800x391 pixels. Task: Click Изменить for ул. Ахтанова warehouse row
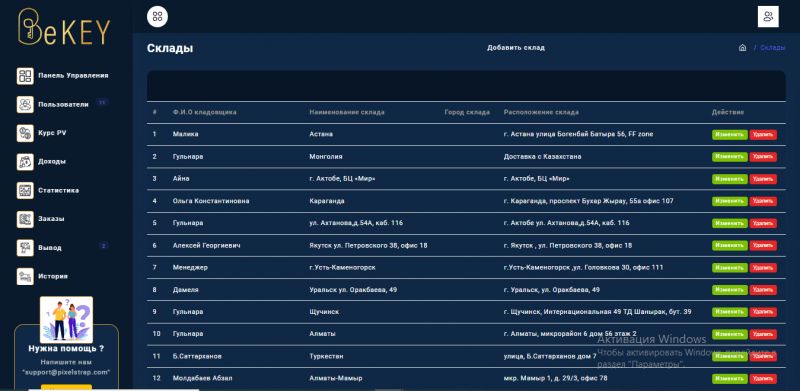click(730, 224)
